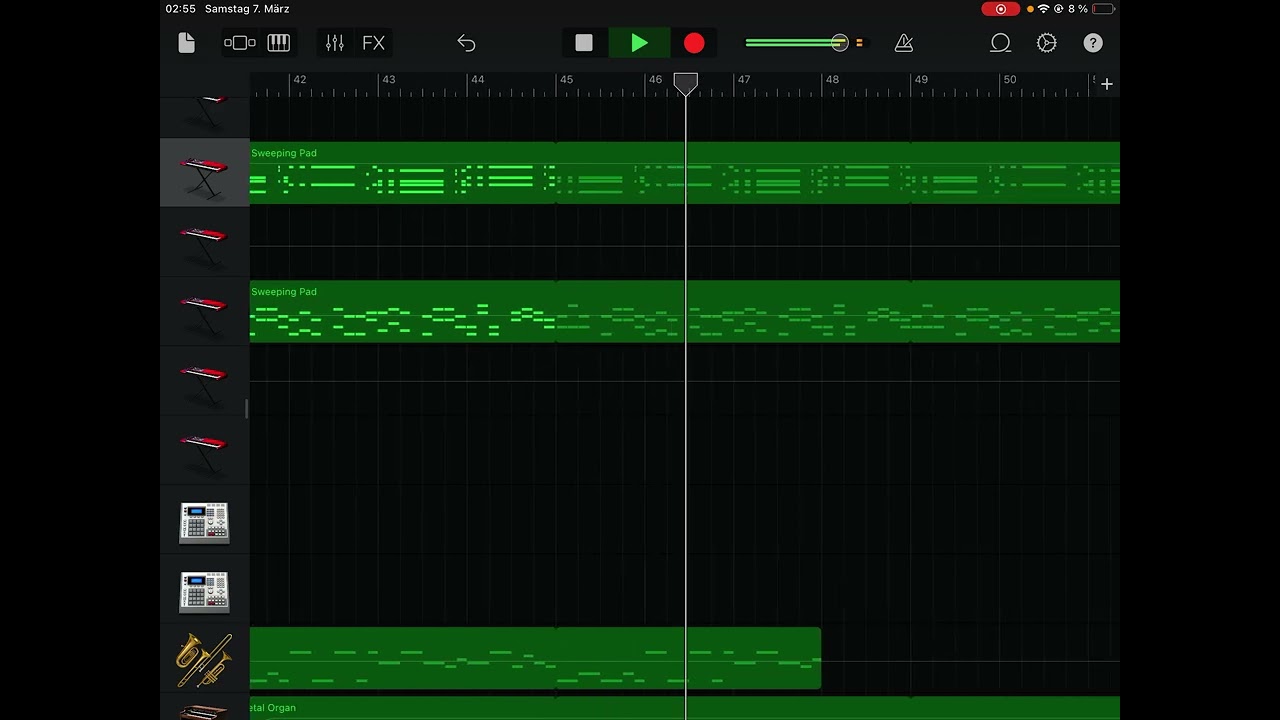Open the Loop Browser

point(1000,43)
